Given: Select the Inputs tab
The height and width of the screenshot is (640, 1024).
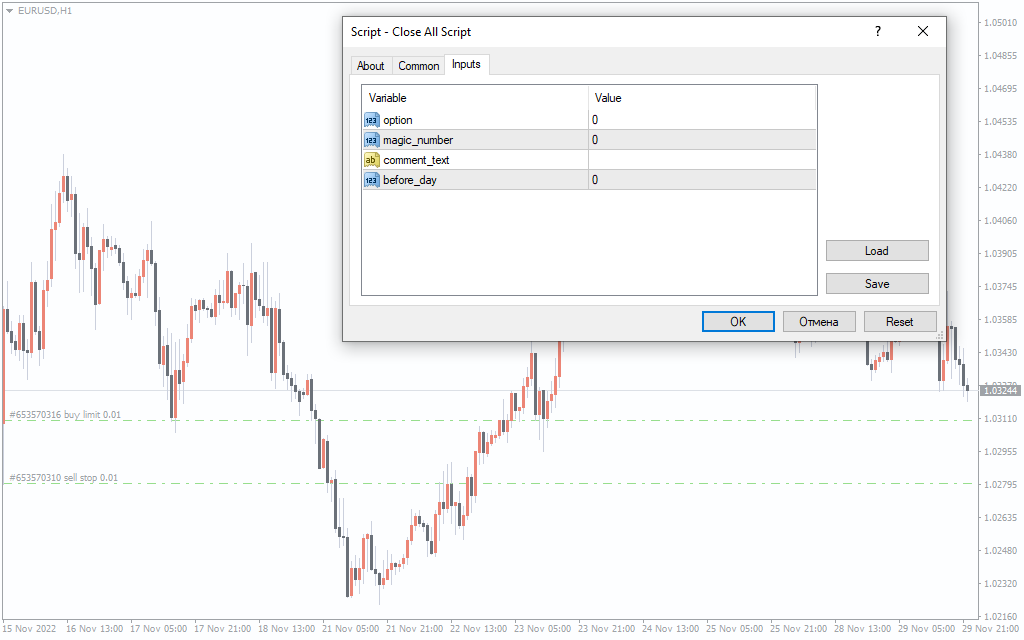Looking at the screenshot, I should point(466,65).
